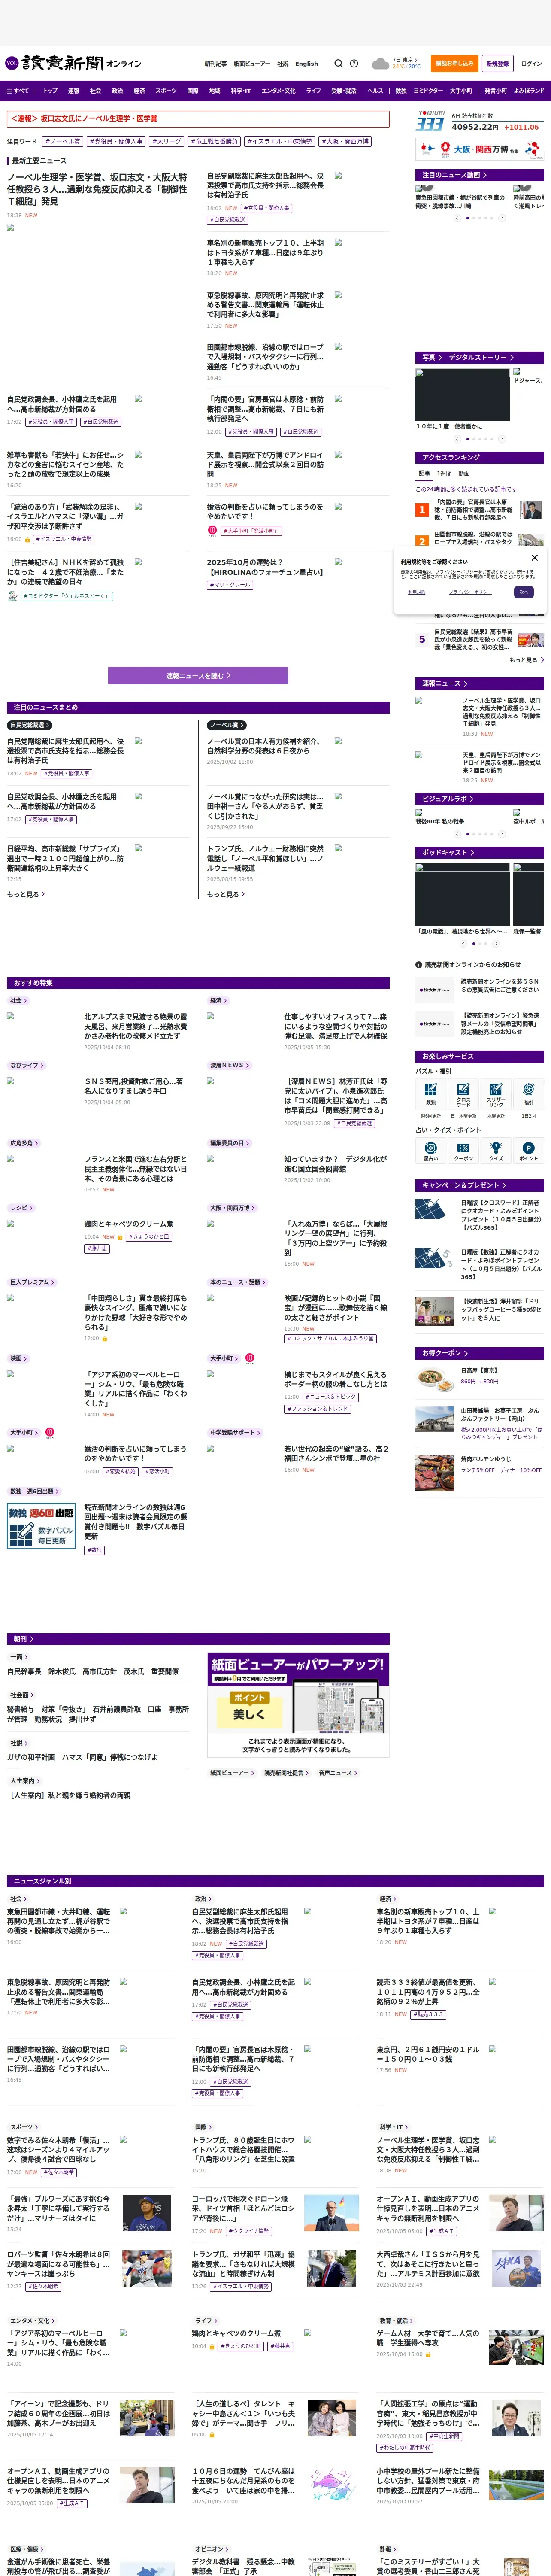Open ranking article number 1
551x2576 pixels.
[x=480, y=510]
